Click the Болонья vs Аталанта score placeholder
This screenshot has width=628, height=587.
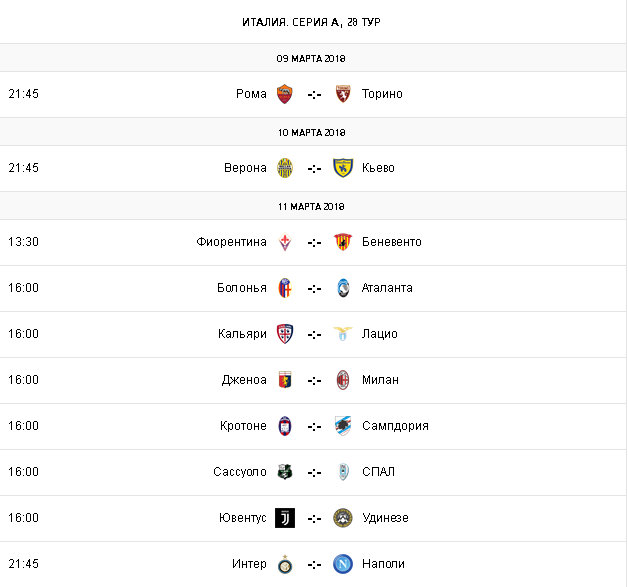pos(314,288)
